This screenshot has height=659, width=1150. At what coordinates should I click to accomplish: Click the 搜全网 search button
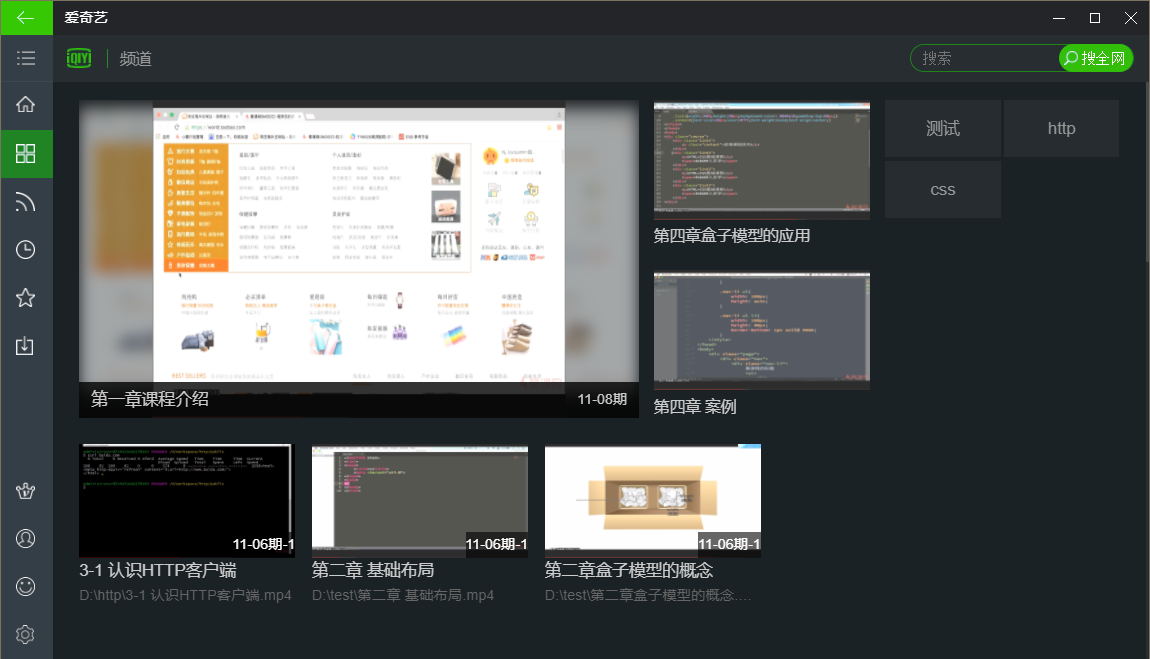tap(1096, 58)
